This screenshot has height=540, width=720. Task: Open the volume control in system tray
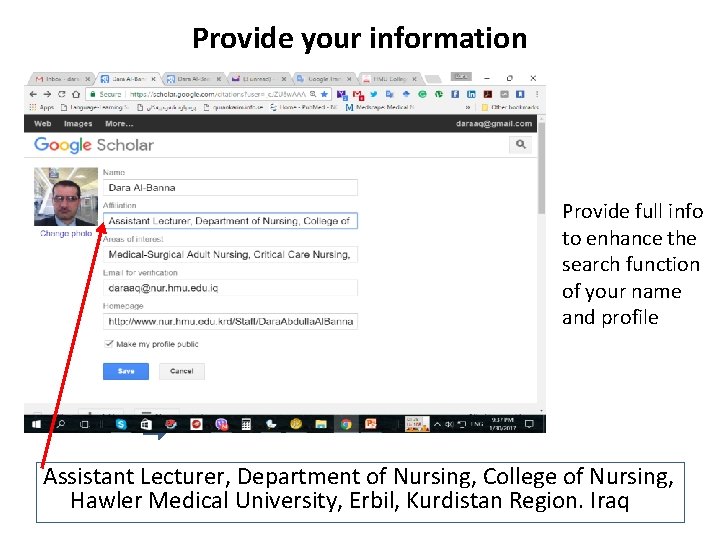click(449, 424)
